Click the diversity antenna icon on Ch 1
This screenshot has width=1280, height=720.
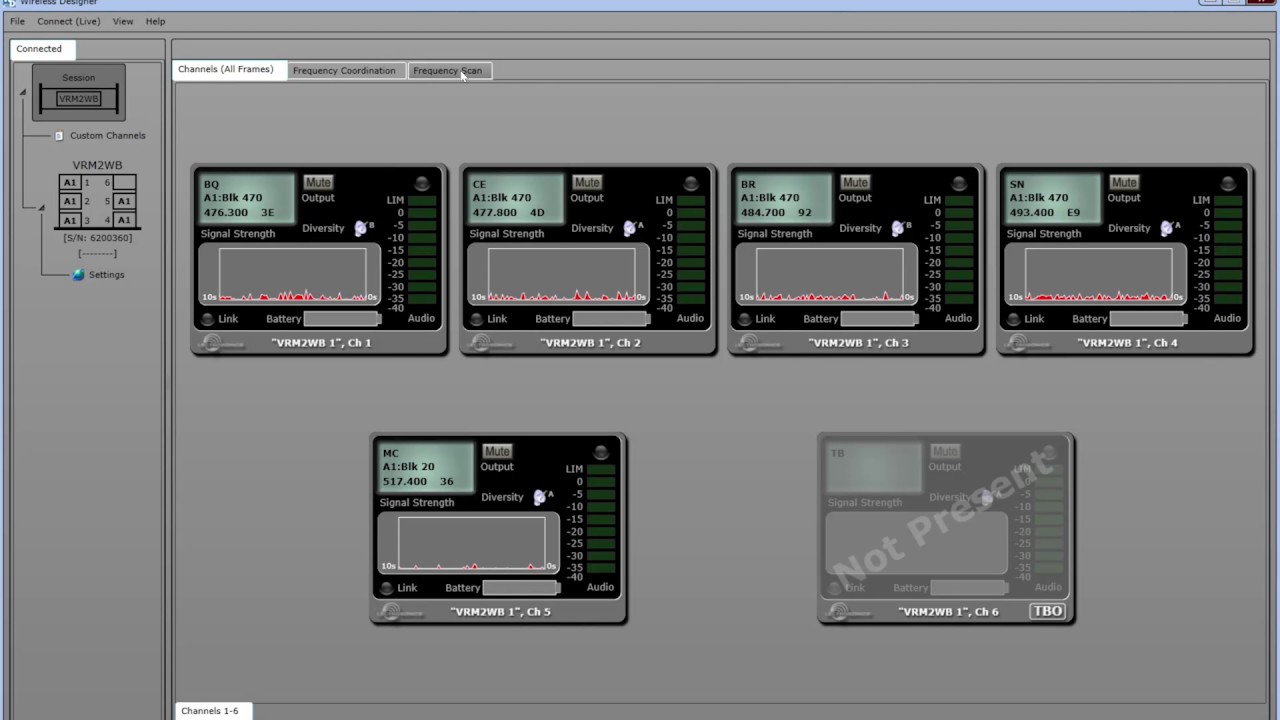point(362,228)
